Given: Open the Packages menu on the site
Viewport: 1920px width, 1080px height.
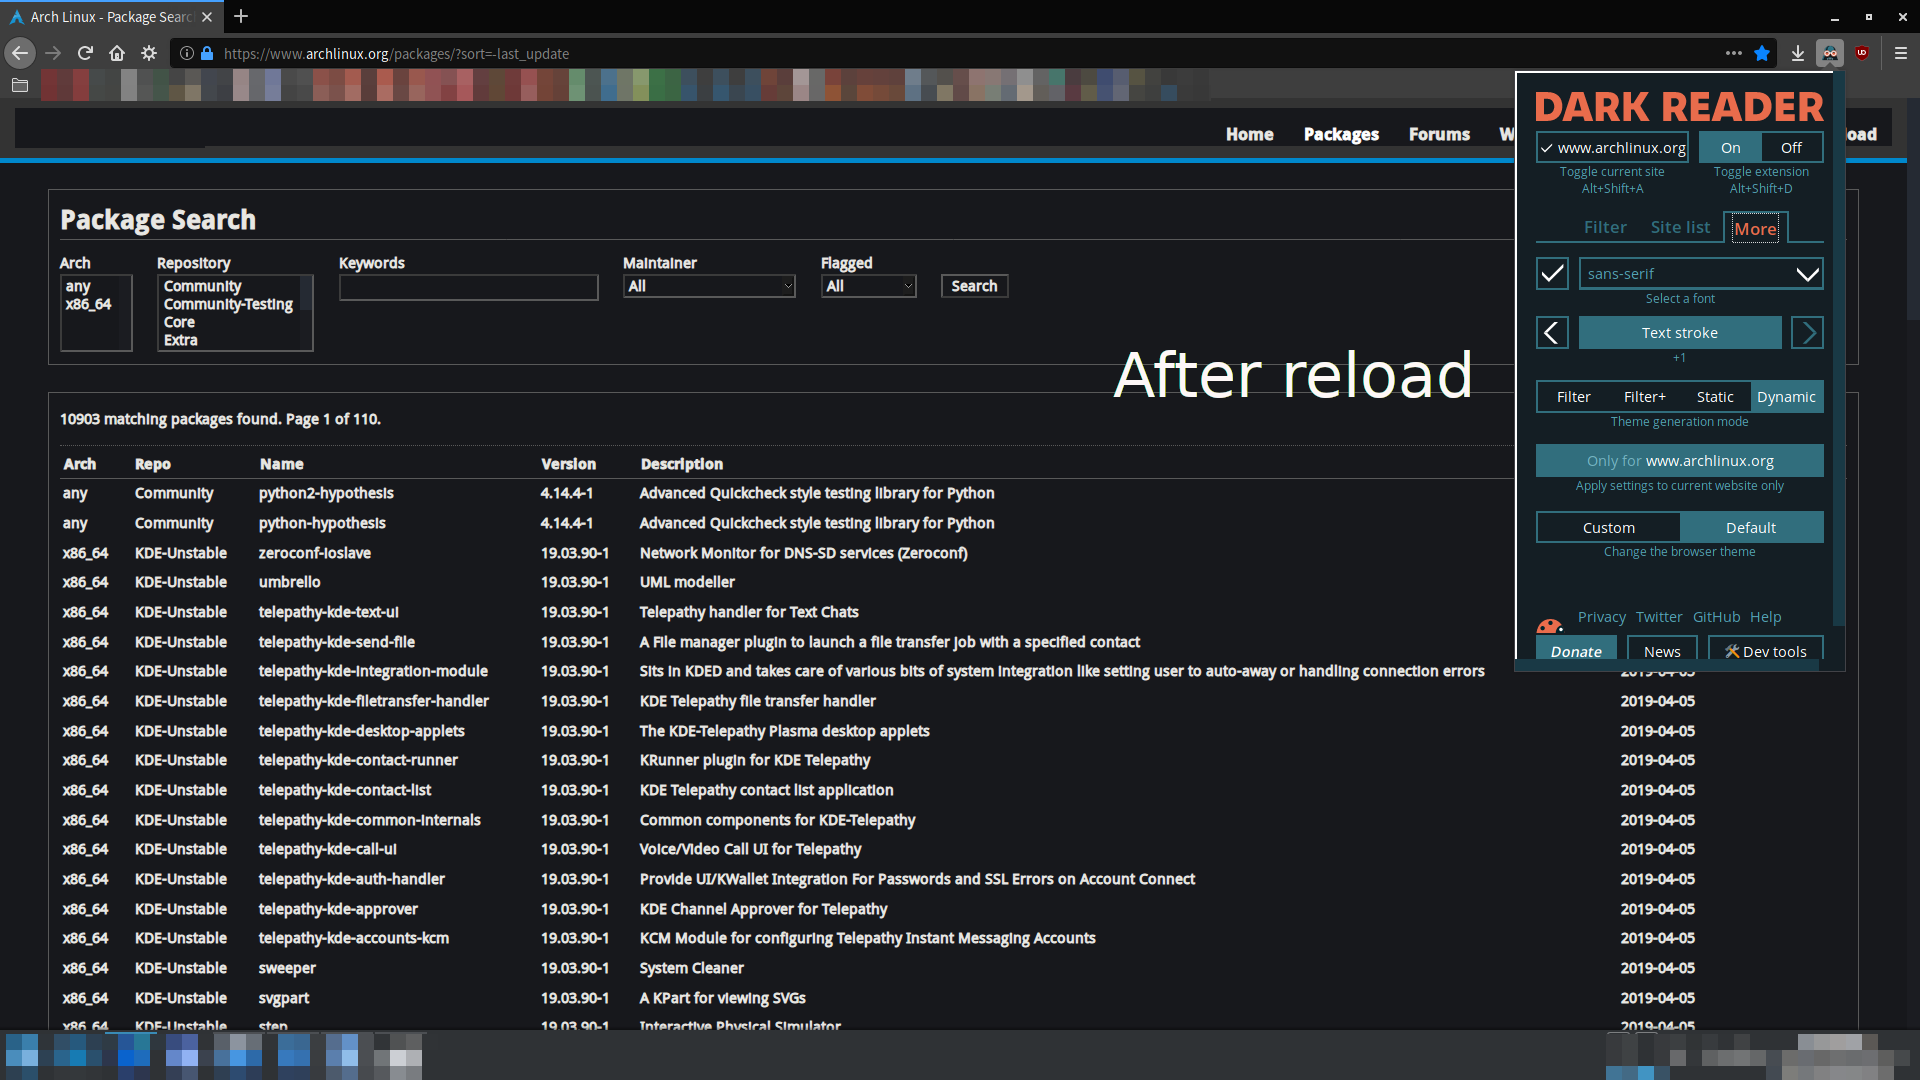Looking at the screenshot, I should click(1341, 134).
